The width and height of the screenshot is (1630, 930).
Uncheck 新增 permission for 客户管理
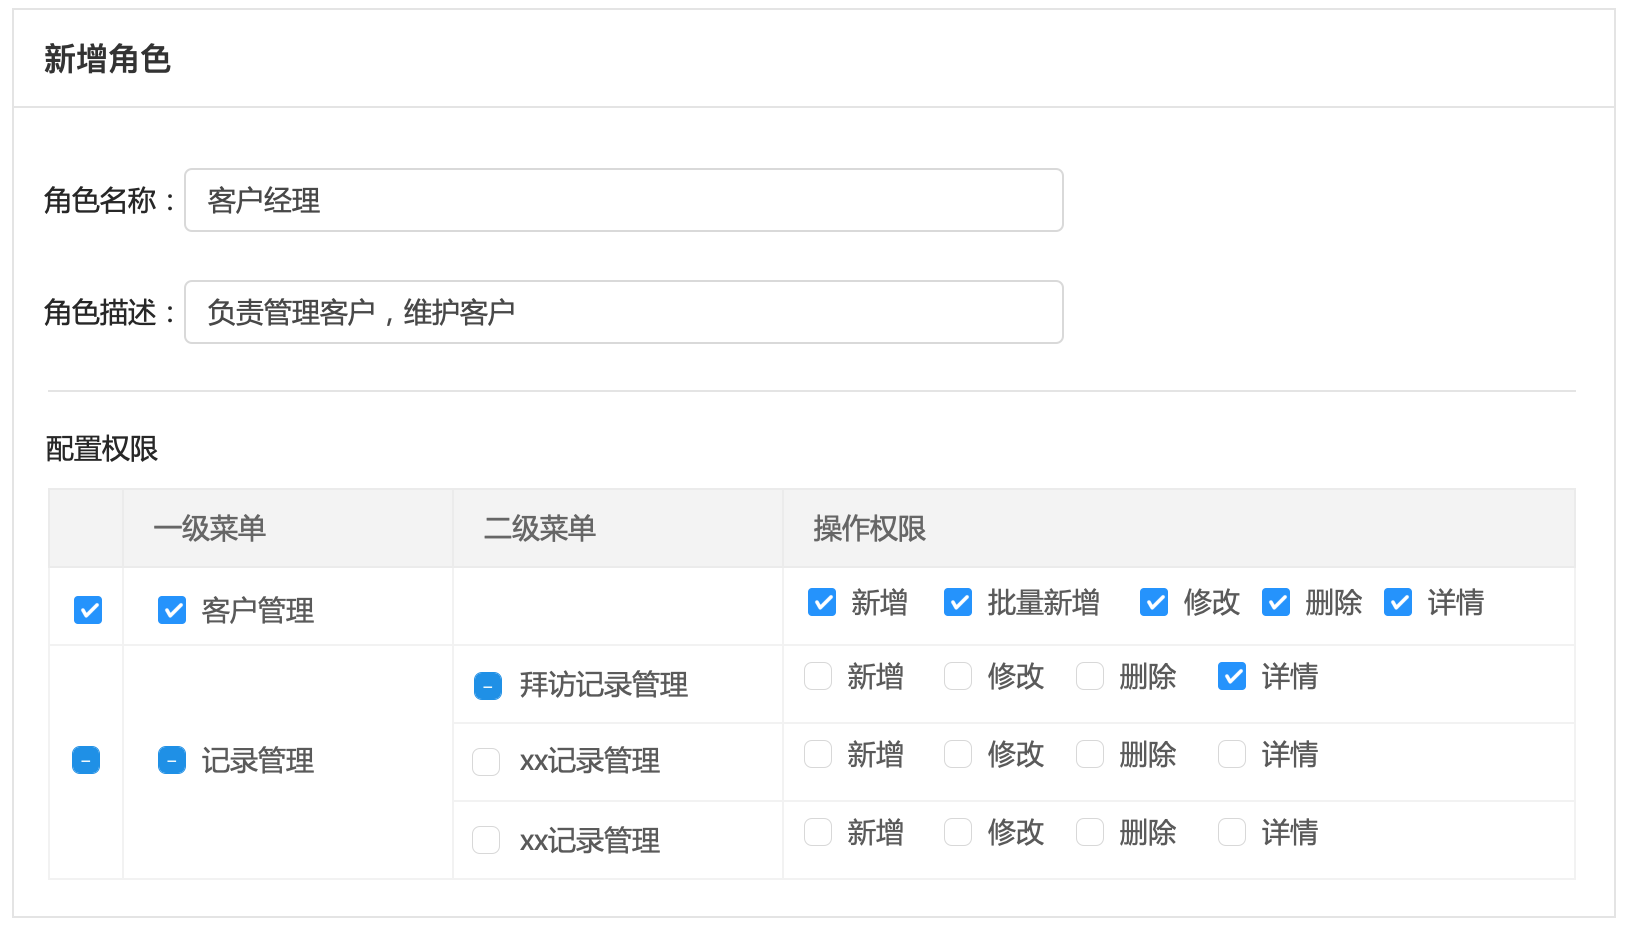tap(822, 602)
